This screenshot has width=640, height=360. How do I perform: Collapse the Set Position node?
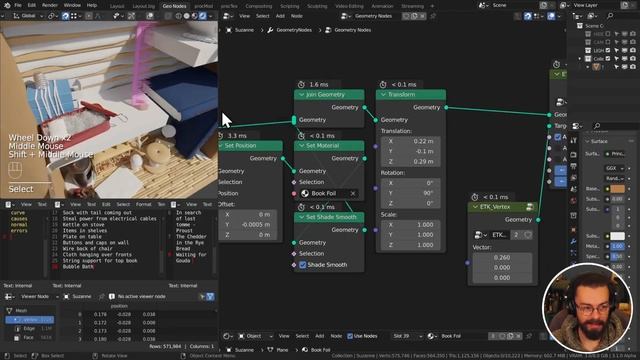click(x=221, y=146)
